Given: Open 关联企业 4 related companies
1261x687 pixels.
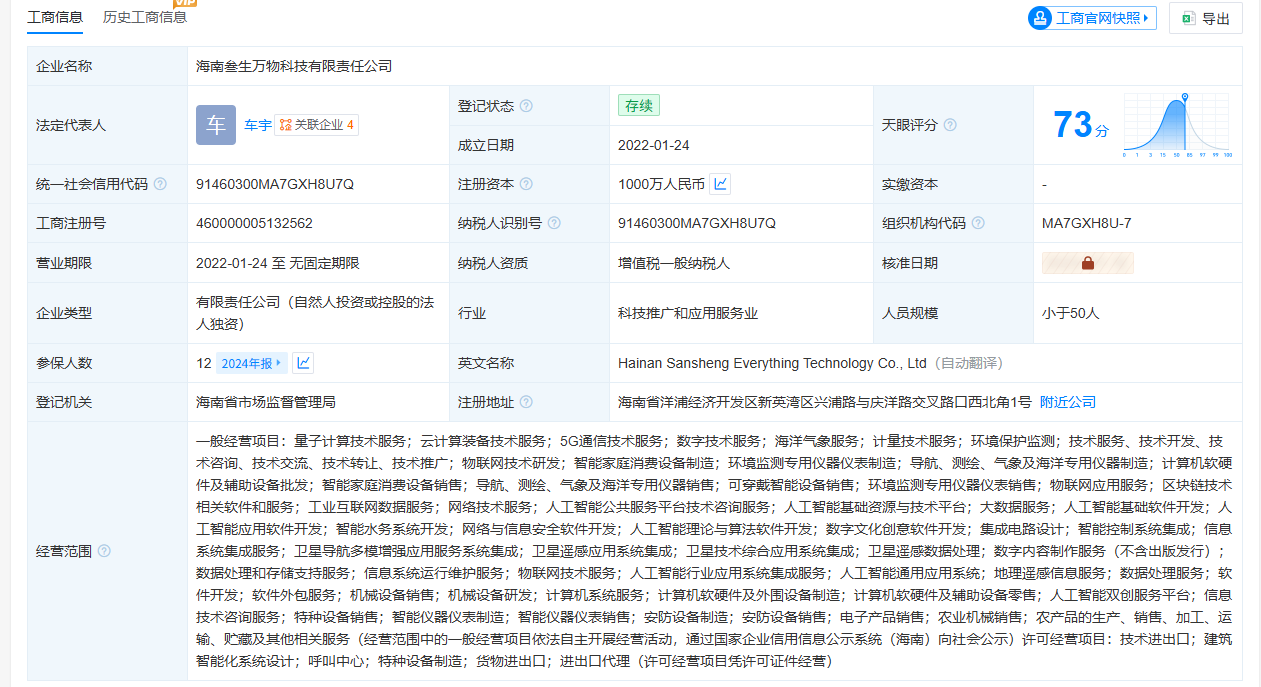Looking at the screenshot, I should click(x=316, y=125).
